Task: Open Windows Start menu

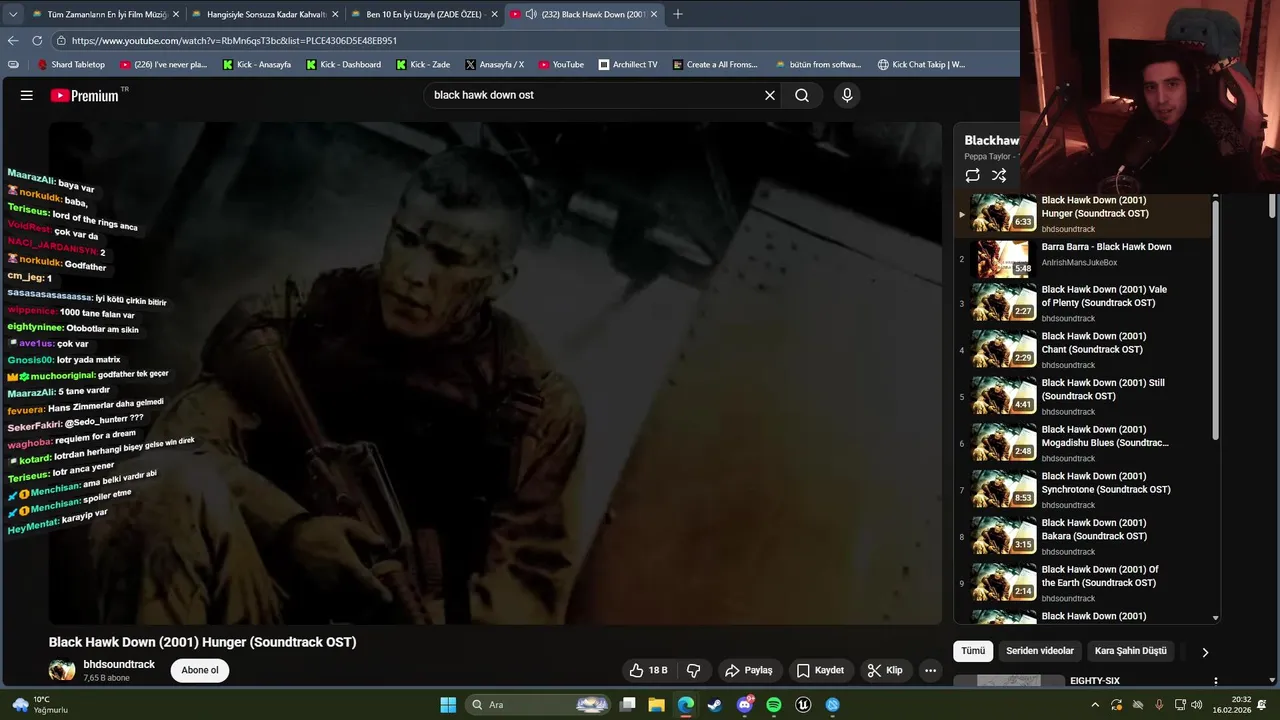Action: (448, 705)
